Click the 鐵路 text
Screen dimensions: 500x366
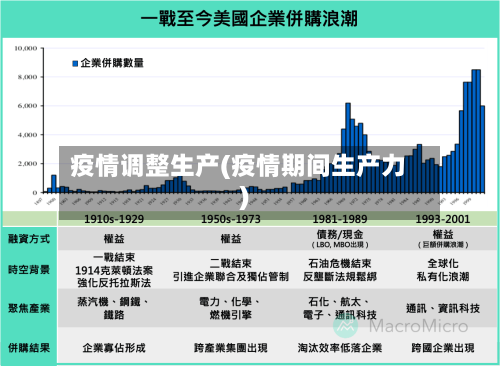click(x=114, y=315)
